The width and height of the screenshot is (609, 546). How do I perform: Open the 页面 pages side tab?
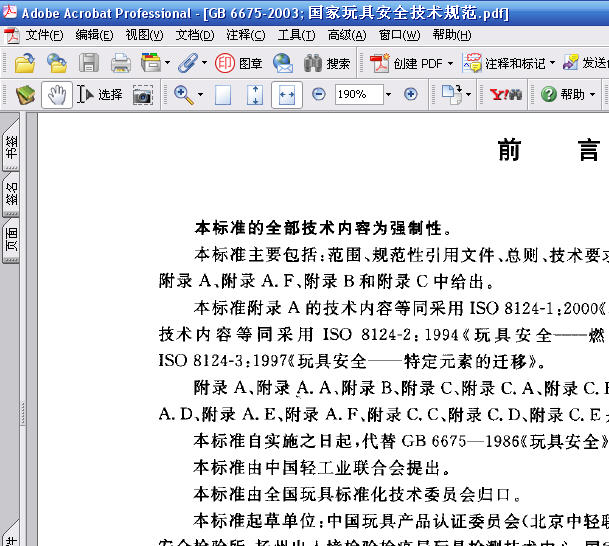11,239
